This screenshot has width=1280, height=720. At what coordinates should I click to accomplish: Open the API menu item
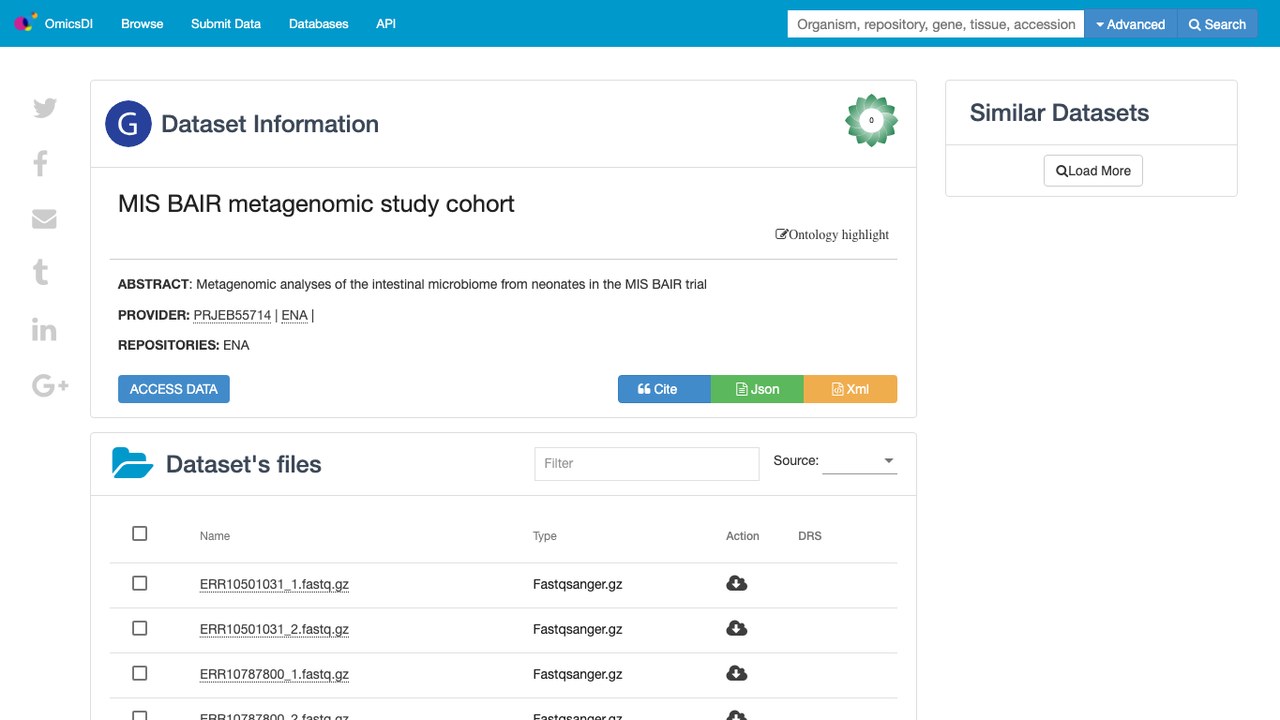pyautogui.click(x=386, y=24)
